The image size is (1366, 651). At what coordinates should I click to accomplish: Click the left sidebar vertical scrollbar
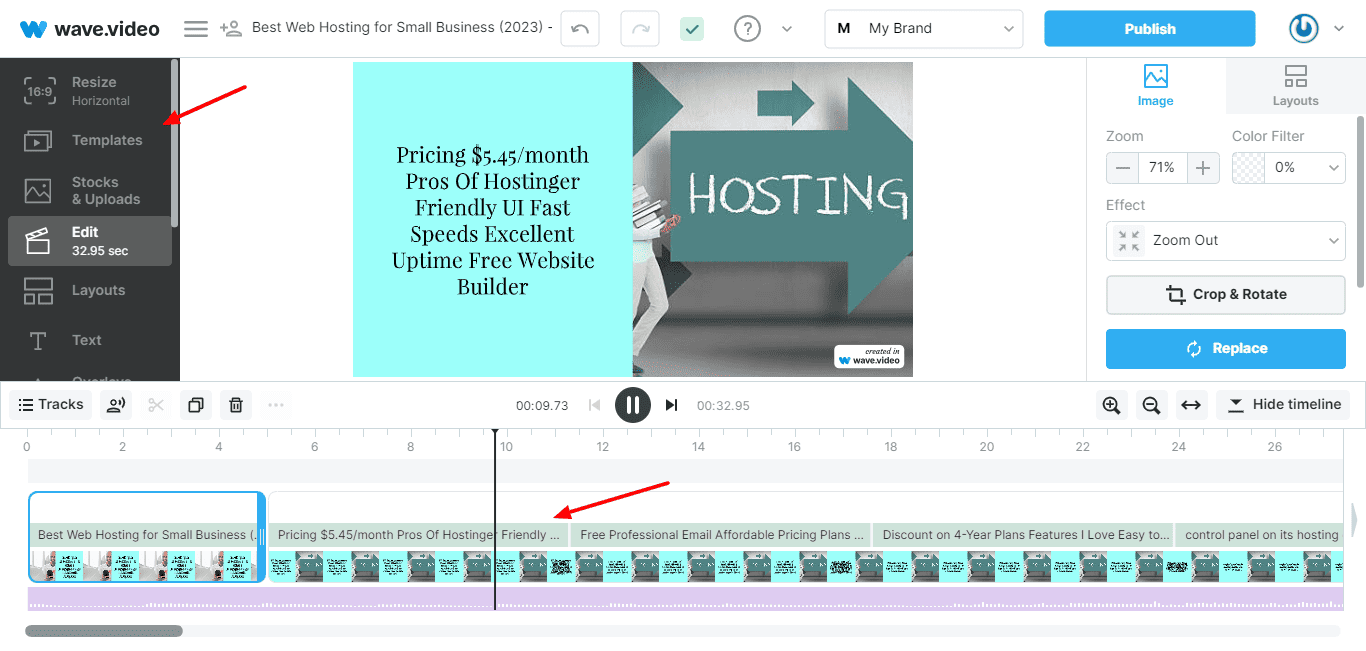point(175,142)
